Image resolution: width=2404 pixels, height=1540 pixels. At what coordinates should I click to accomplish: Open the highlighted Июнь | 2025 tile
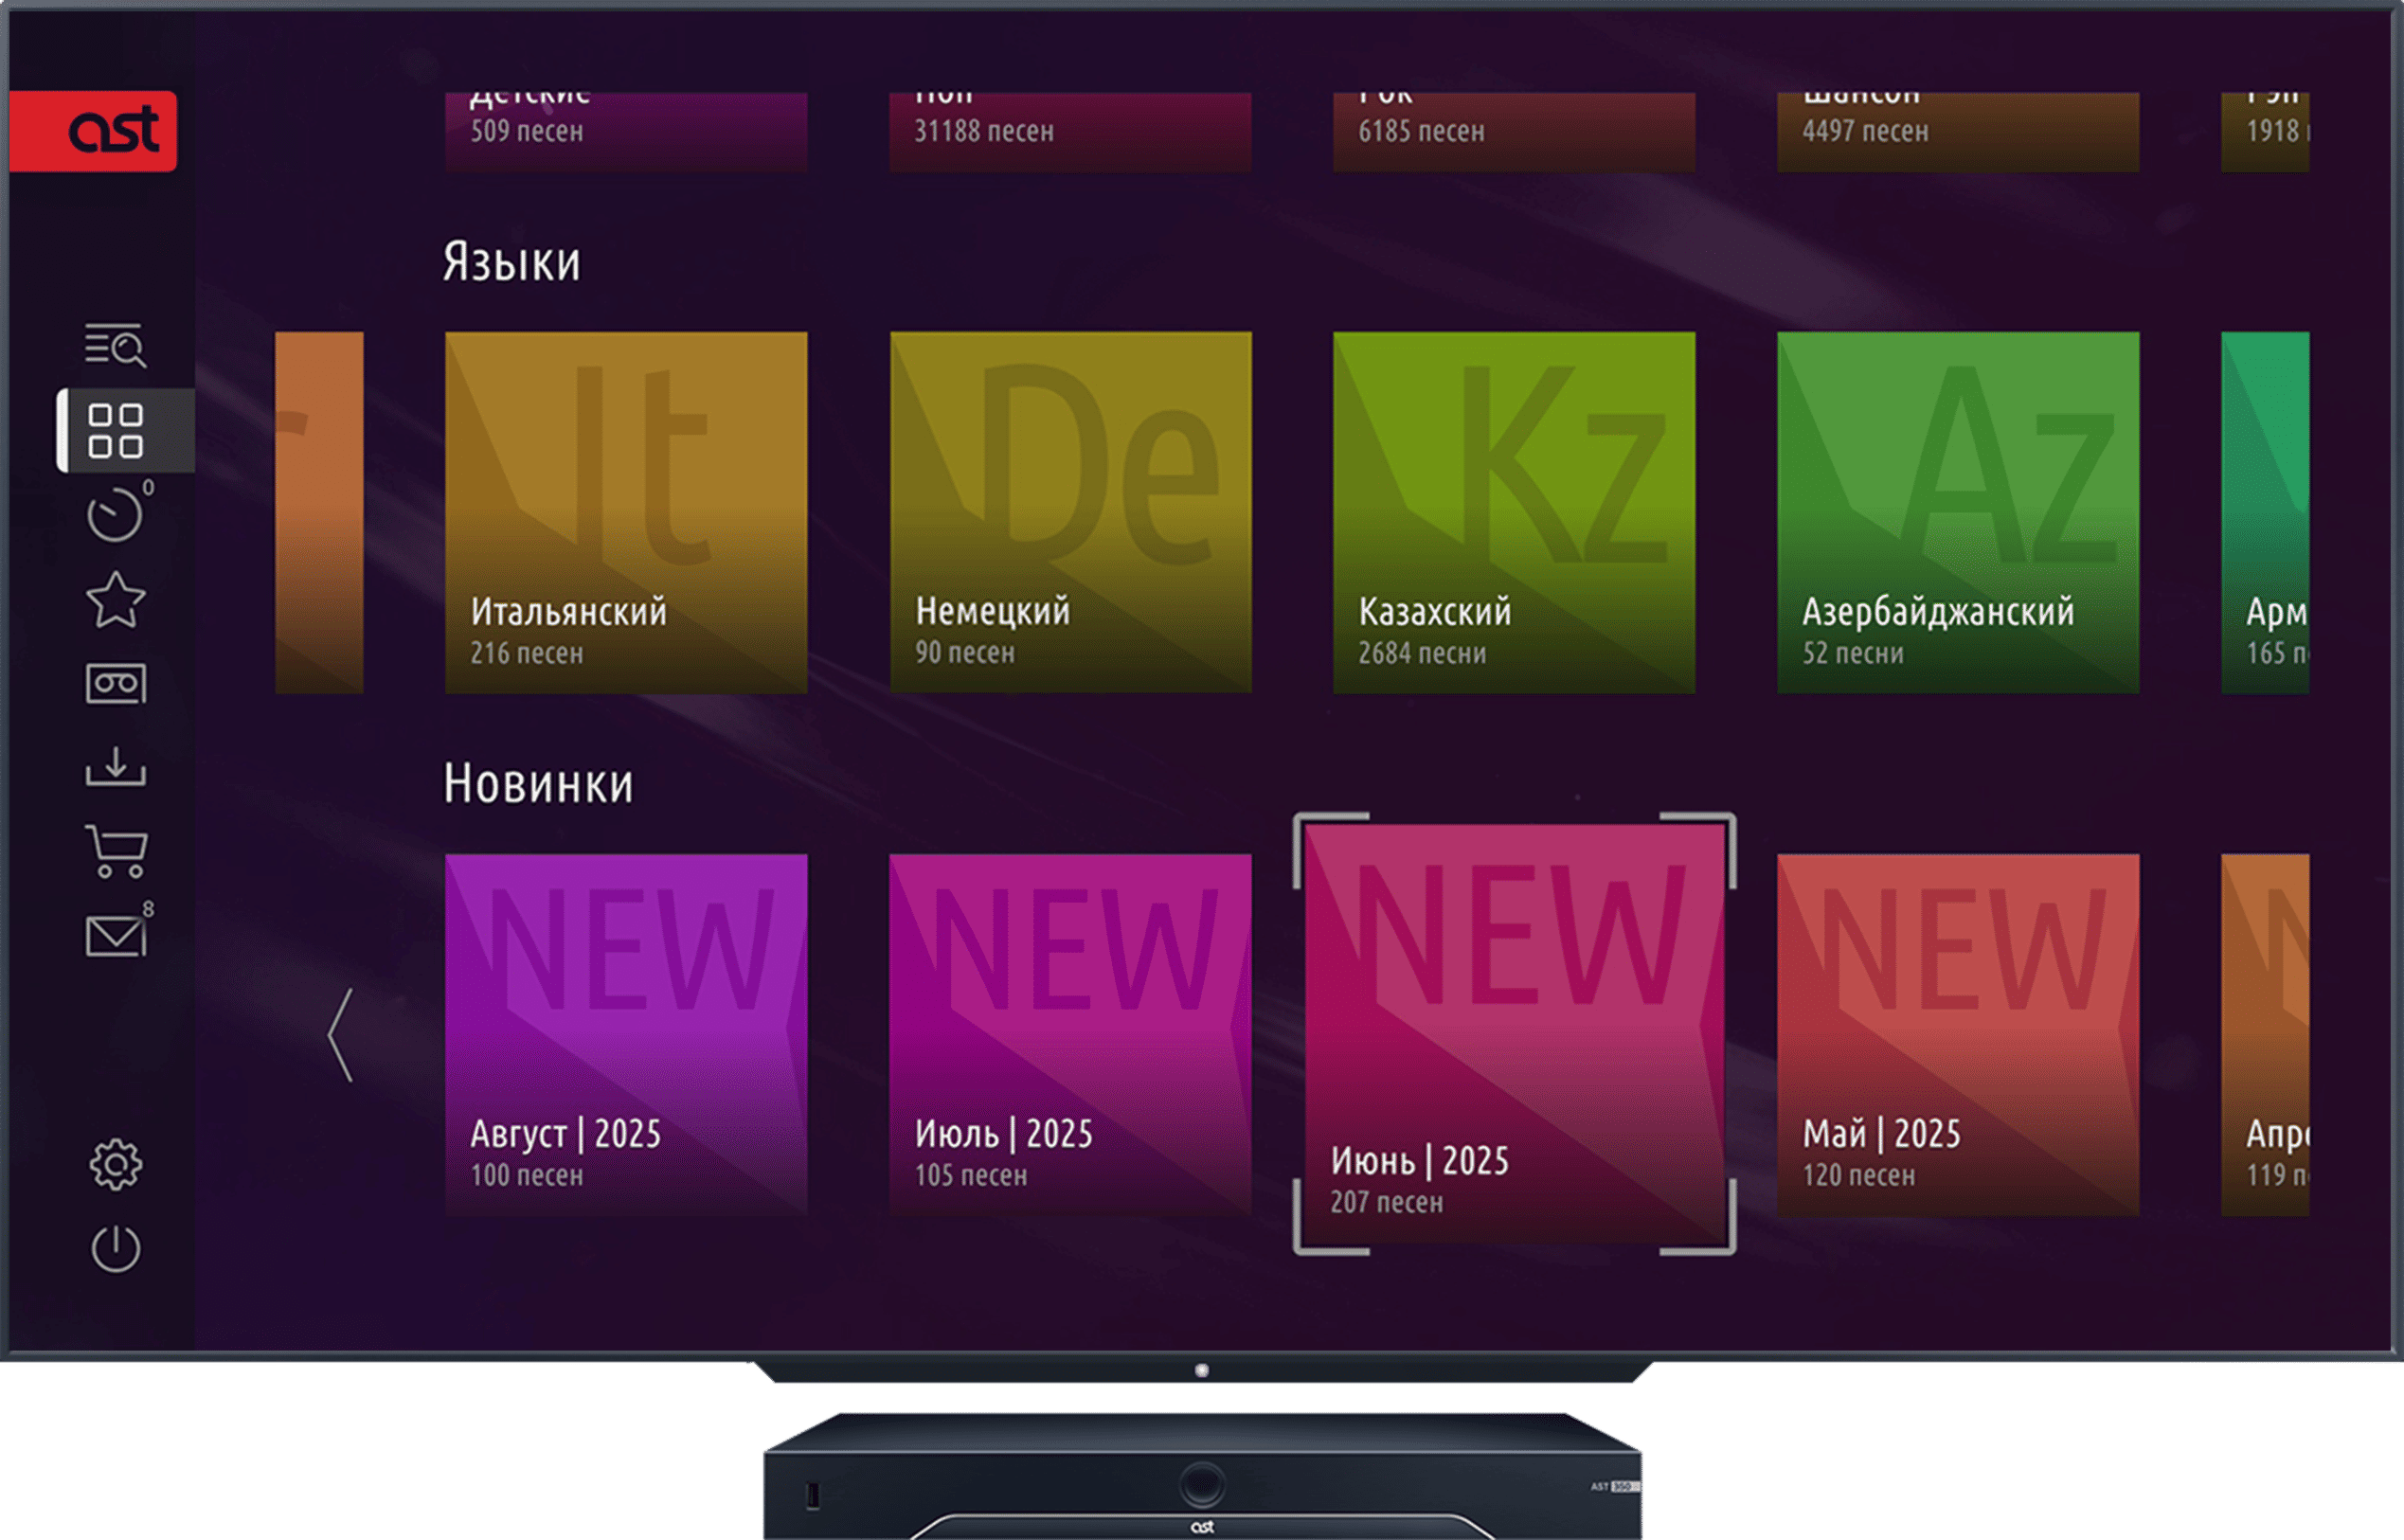(1514, 1034)
